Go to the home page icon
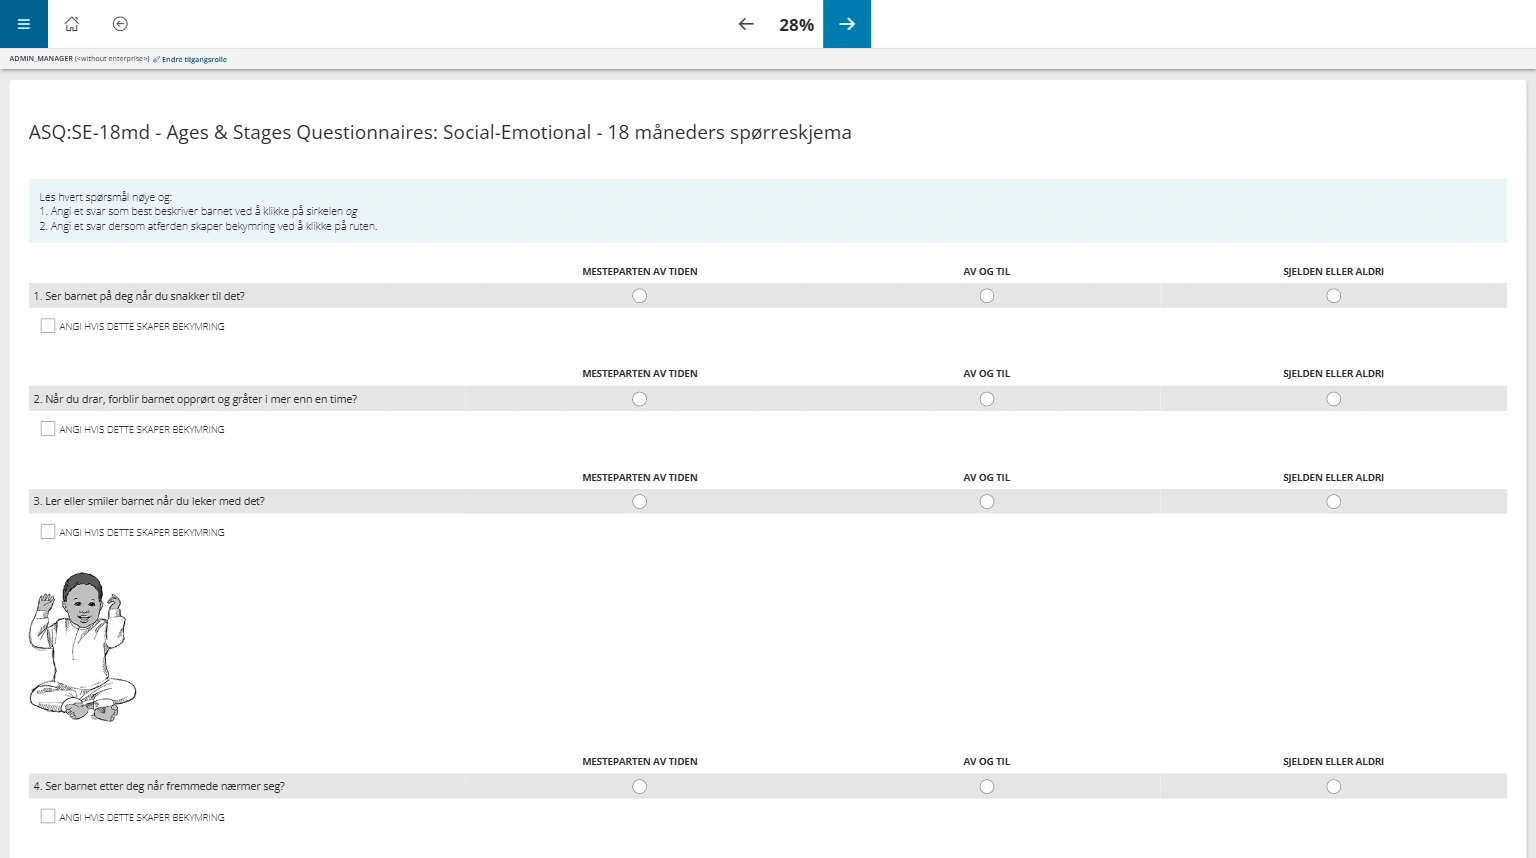Image resolution: width=1536 pixels, height=858 pixels. coord(72,24)
